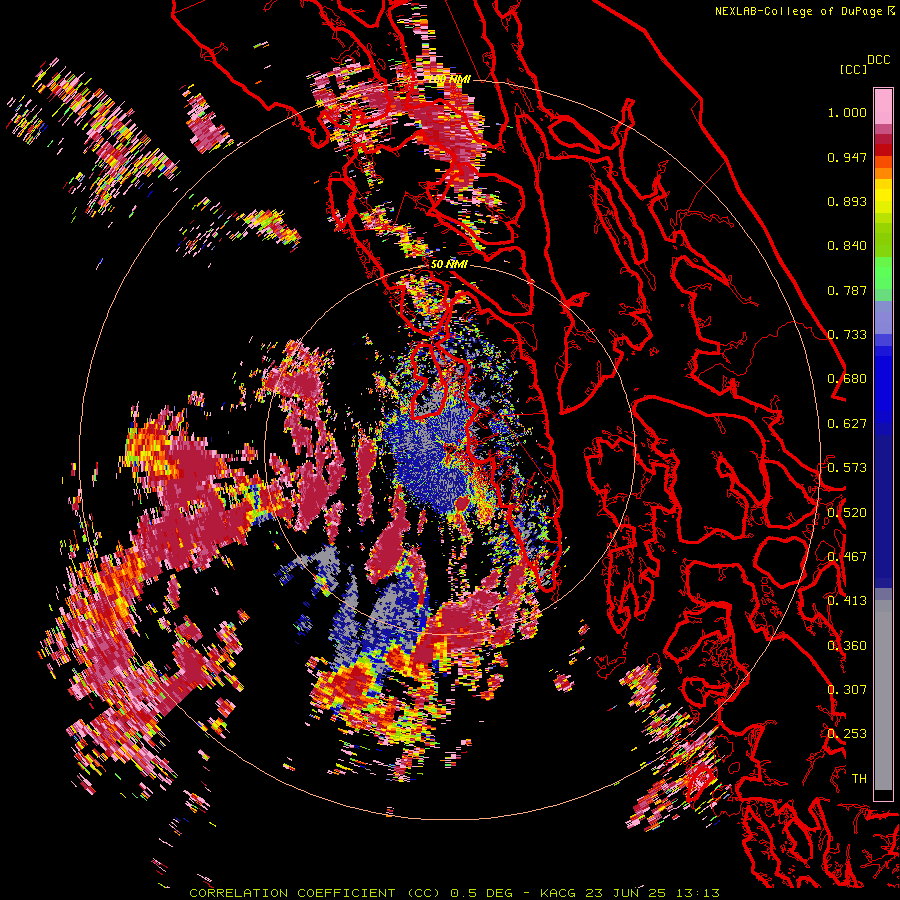
Task: Click the [CC] units label
Action: (854, 69)
